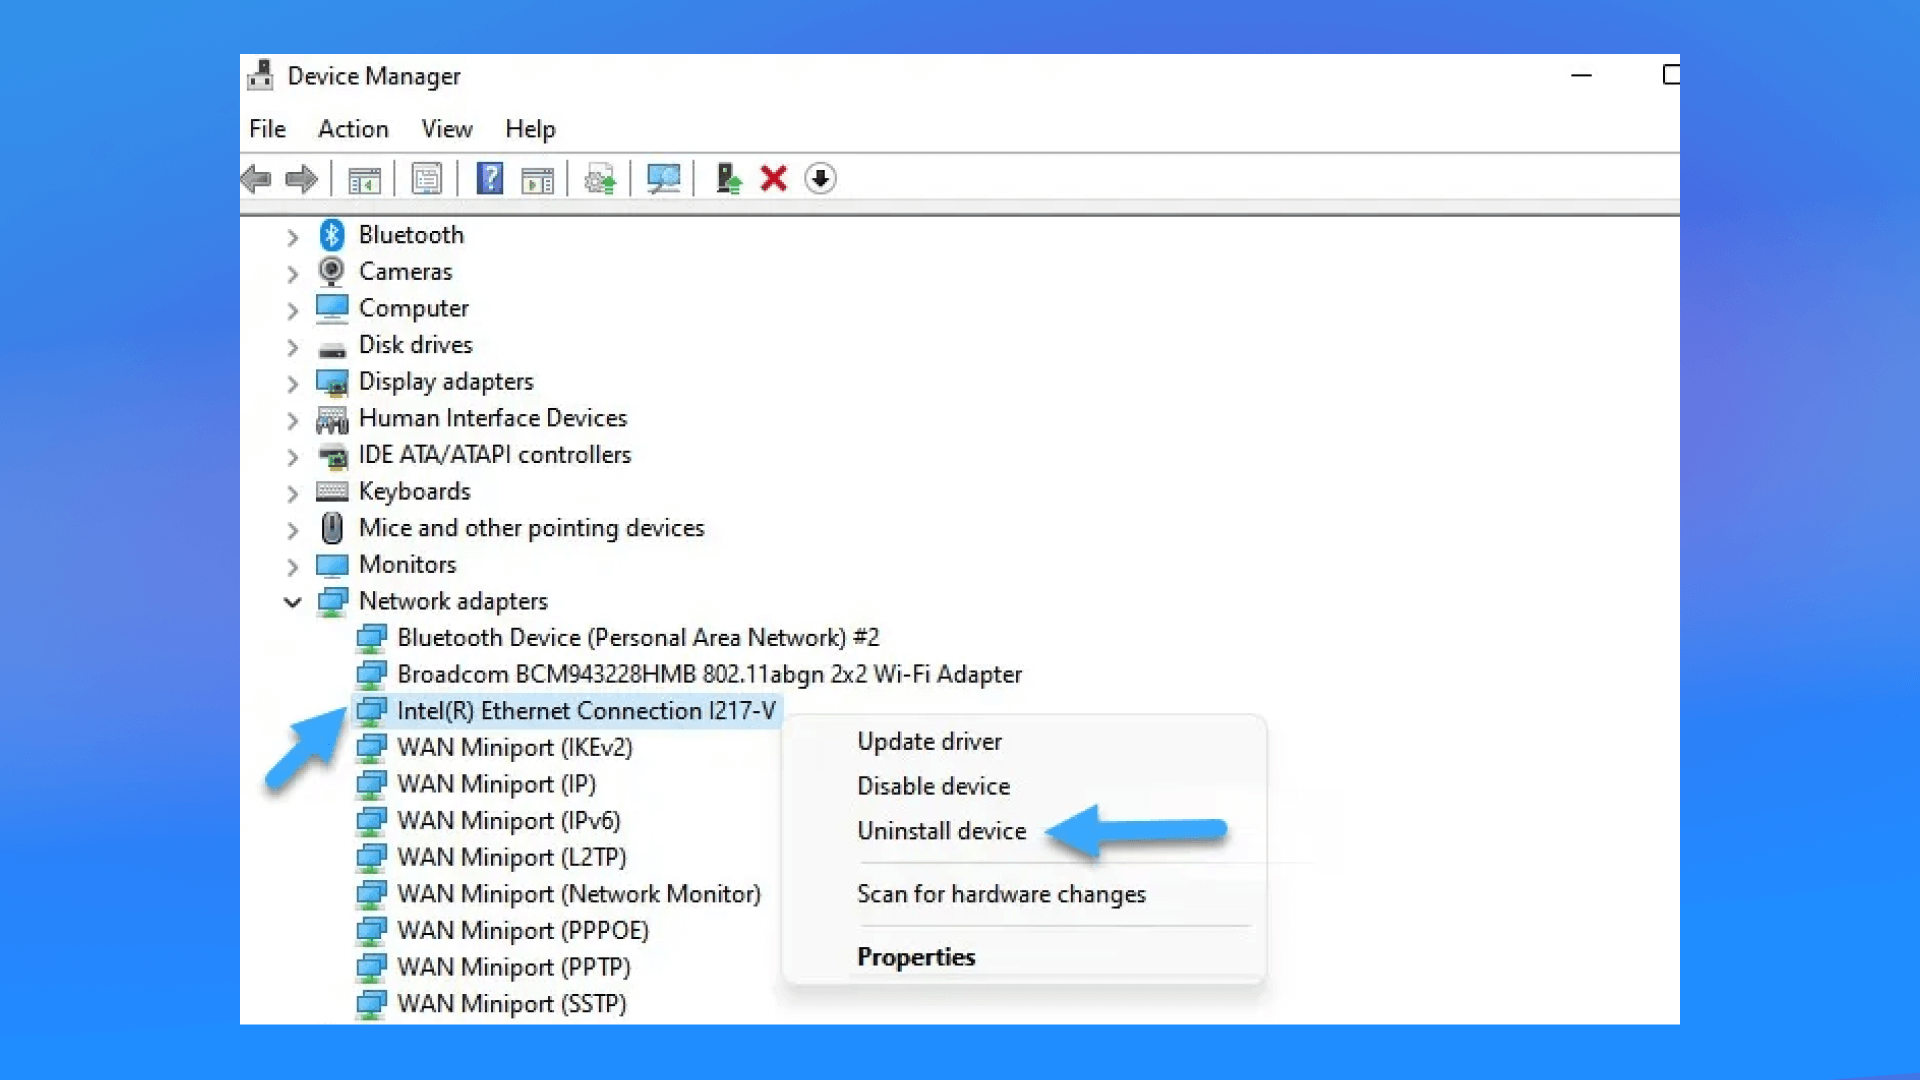Select WAN Miniport (PPPOE)
The height and width of the screenshot is (1080, 1920).
(523, 931)
